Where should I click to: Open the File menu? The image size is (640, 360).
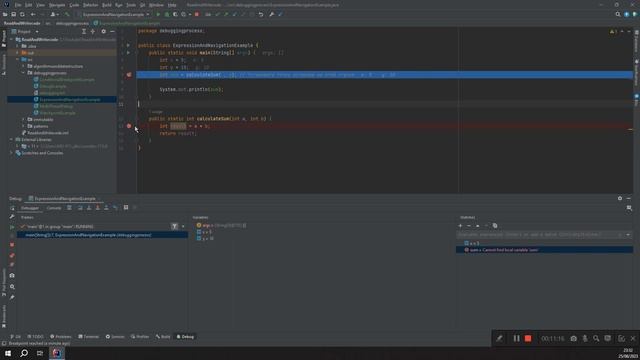tap(18, 5)
